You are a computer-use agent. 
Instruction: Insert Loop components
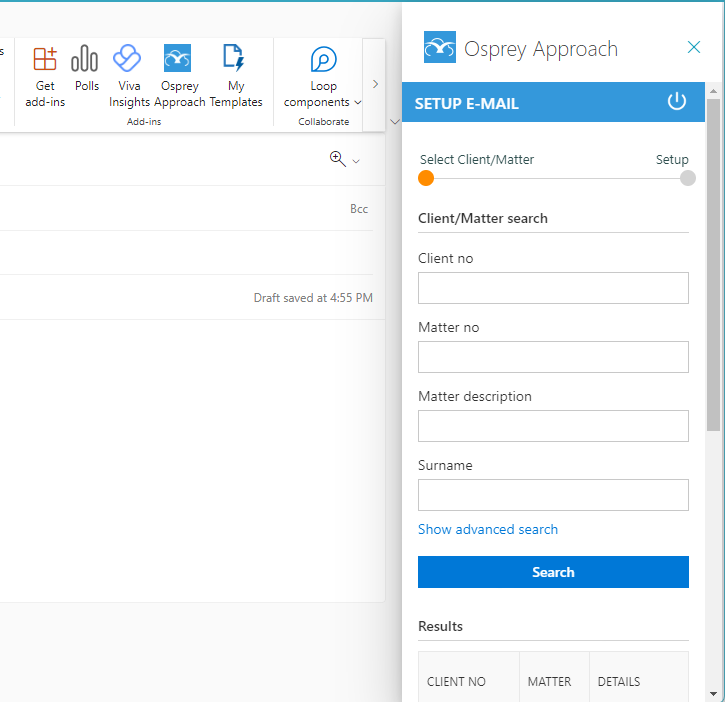pyautogui.click(x=323, y=77)
